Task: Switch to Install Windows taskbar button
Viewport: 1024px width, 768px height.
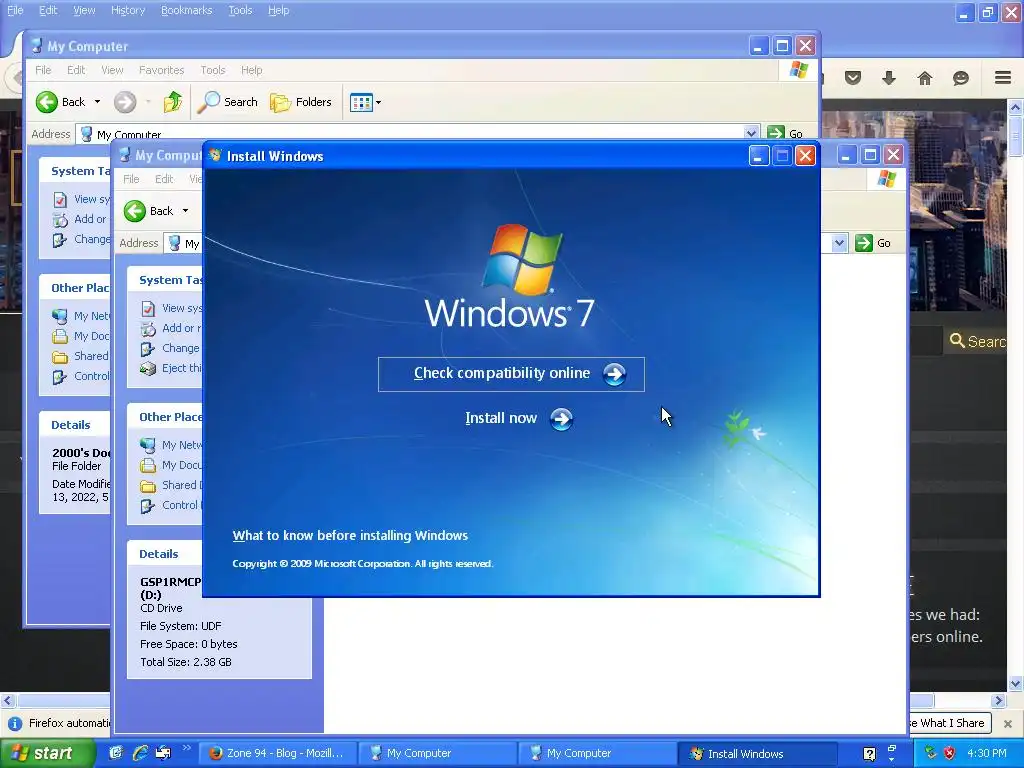Action: (756, 754)
